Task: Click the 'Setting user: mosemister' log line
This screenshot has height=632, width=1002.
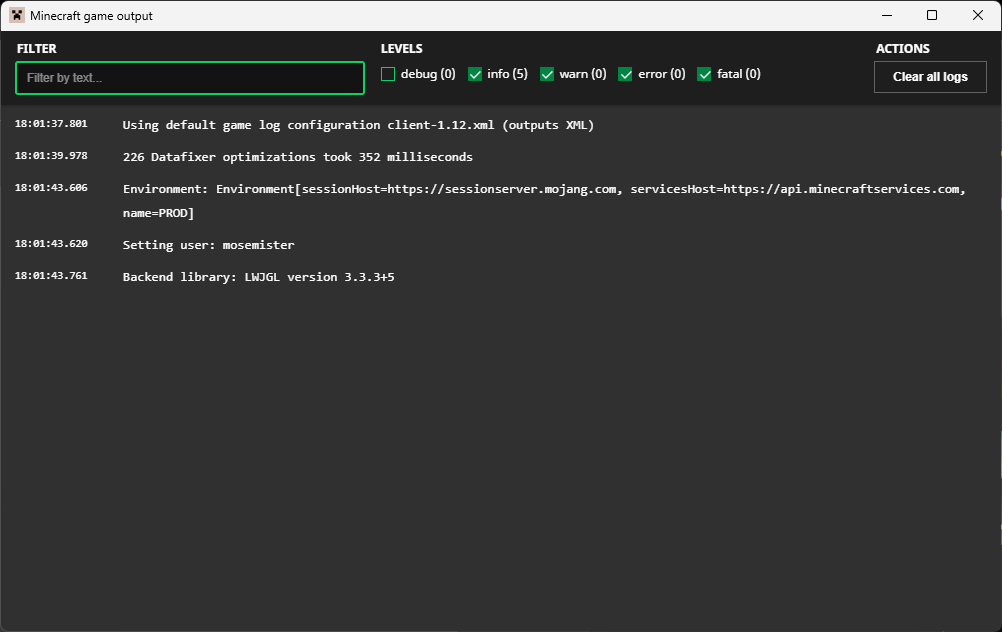Action: click(208, 245)
